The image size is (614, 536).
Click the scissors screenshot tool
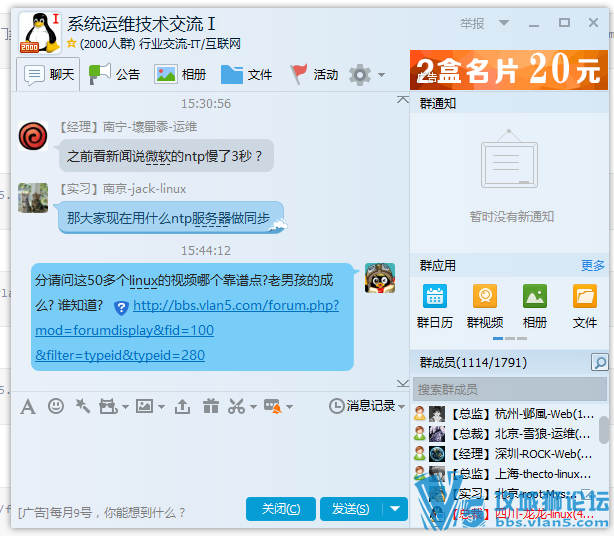click(x=236, y=406)
